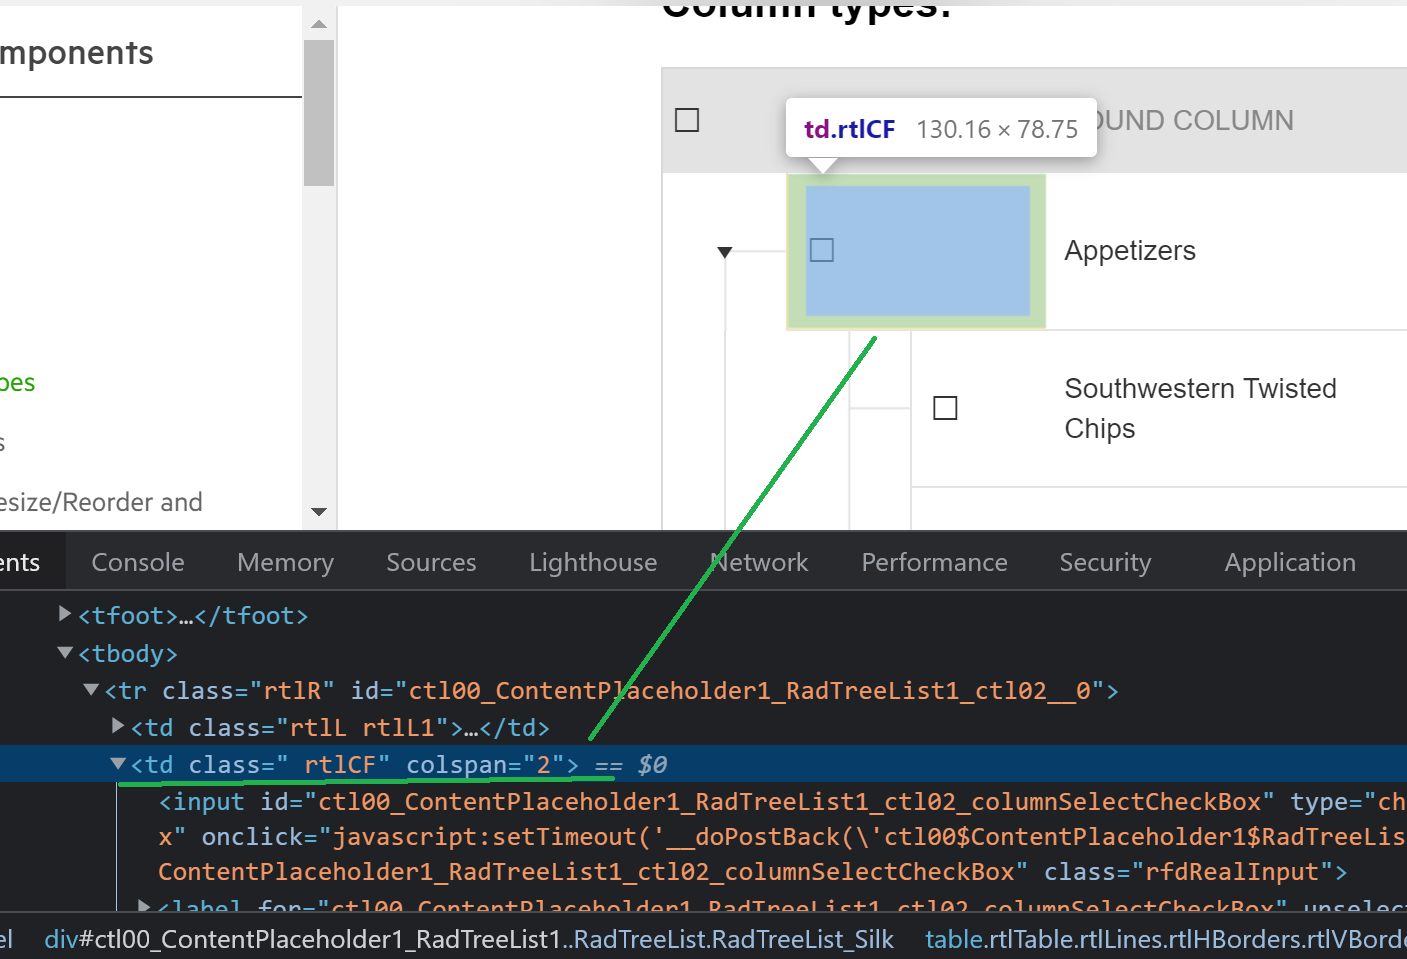The height and width of the screenshot is (959, 1407).
Task: Click sidebar scroll down arrow
Action: pos(319,512)
